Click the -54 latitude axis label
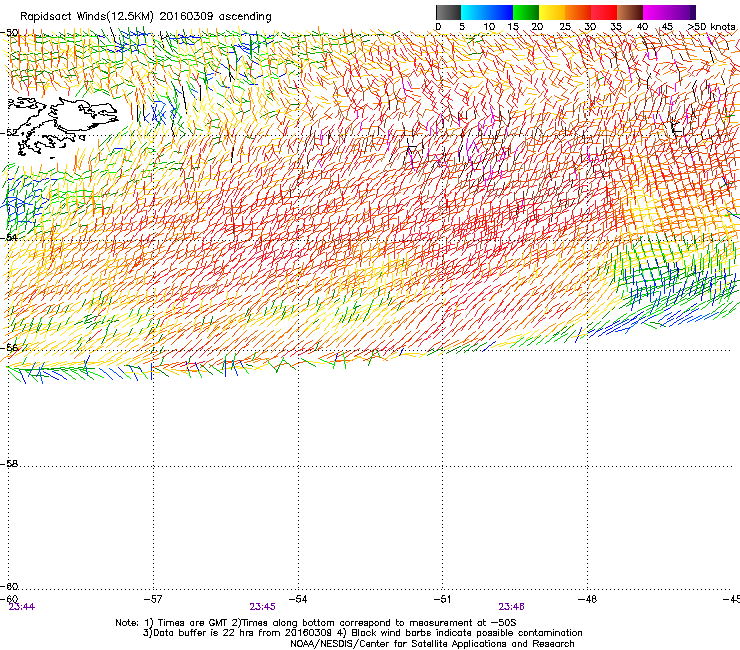This screenshot has width=740, height=650. pos(10,237)
